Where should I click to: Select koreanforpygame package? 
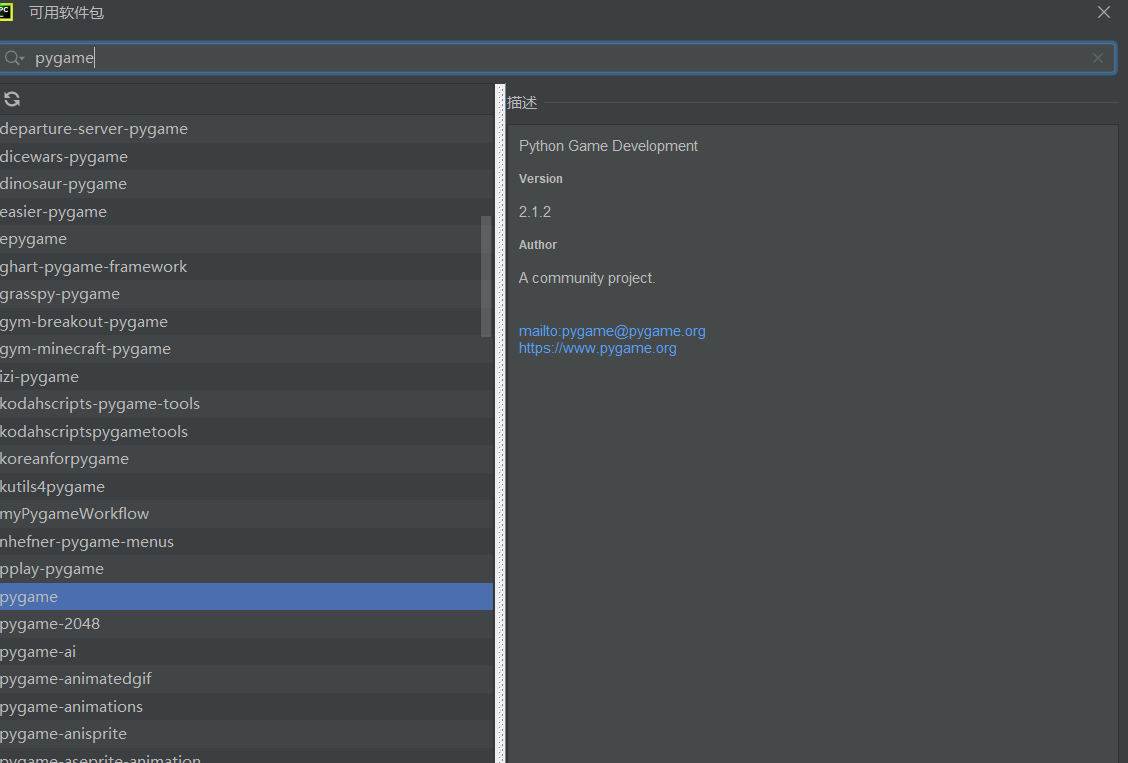pyautogui.click(x=247, y=459)
